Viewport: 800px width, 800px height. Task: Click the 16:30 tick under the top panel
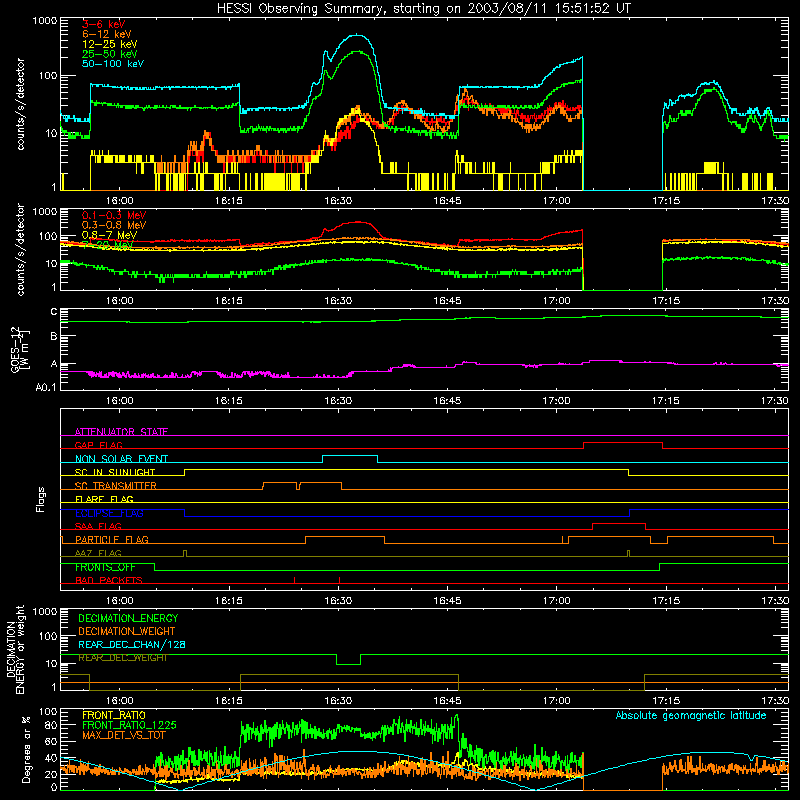338,201
